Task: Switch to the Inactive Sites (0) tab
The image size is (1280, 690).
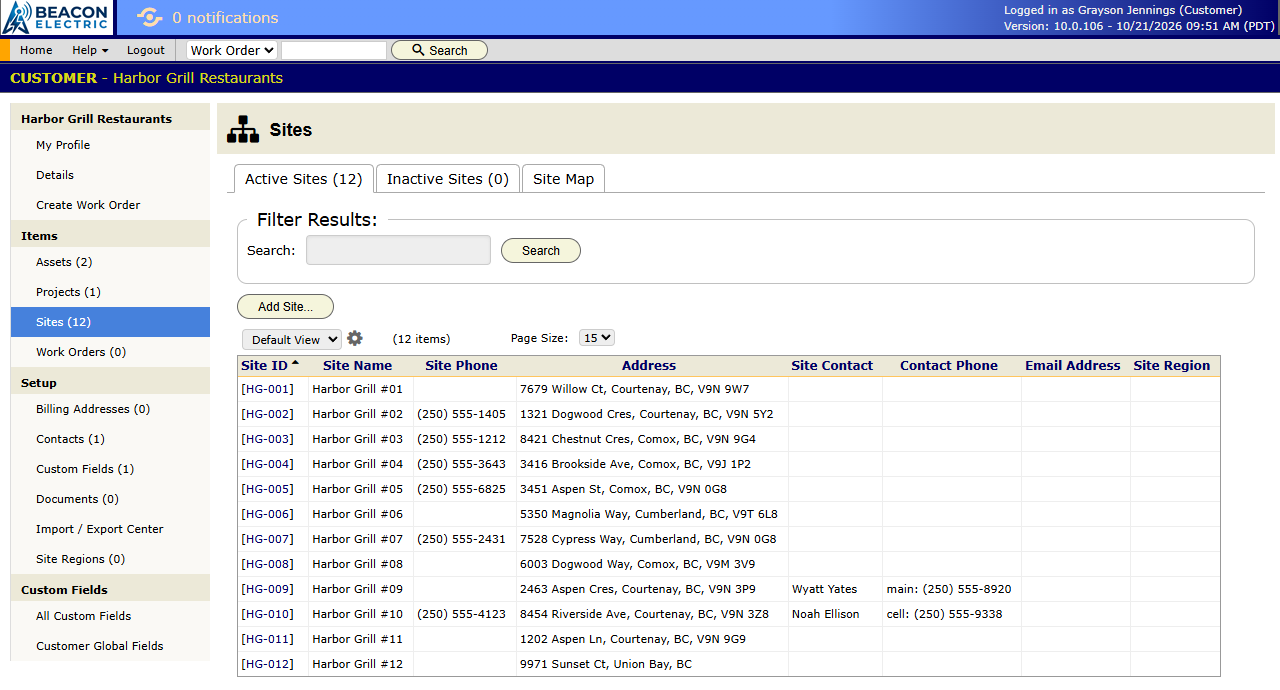Action: [448, 179]
